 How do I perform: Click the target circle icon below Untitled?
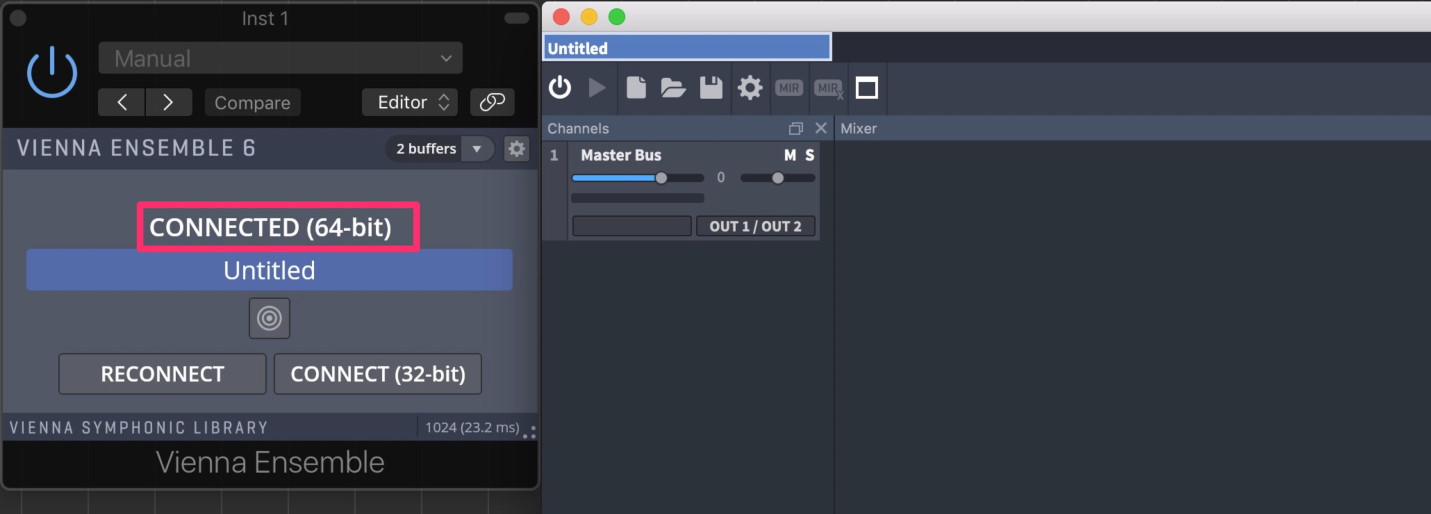tap(269, 319)
